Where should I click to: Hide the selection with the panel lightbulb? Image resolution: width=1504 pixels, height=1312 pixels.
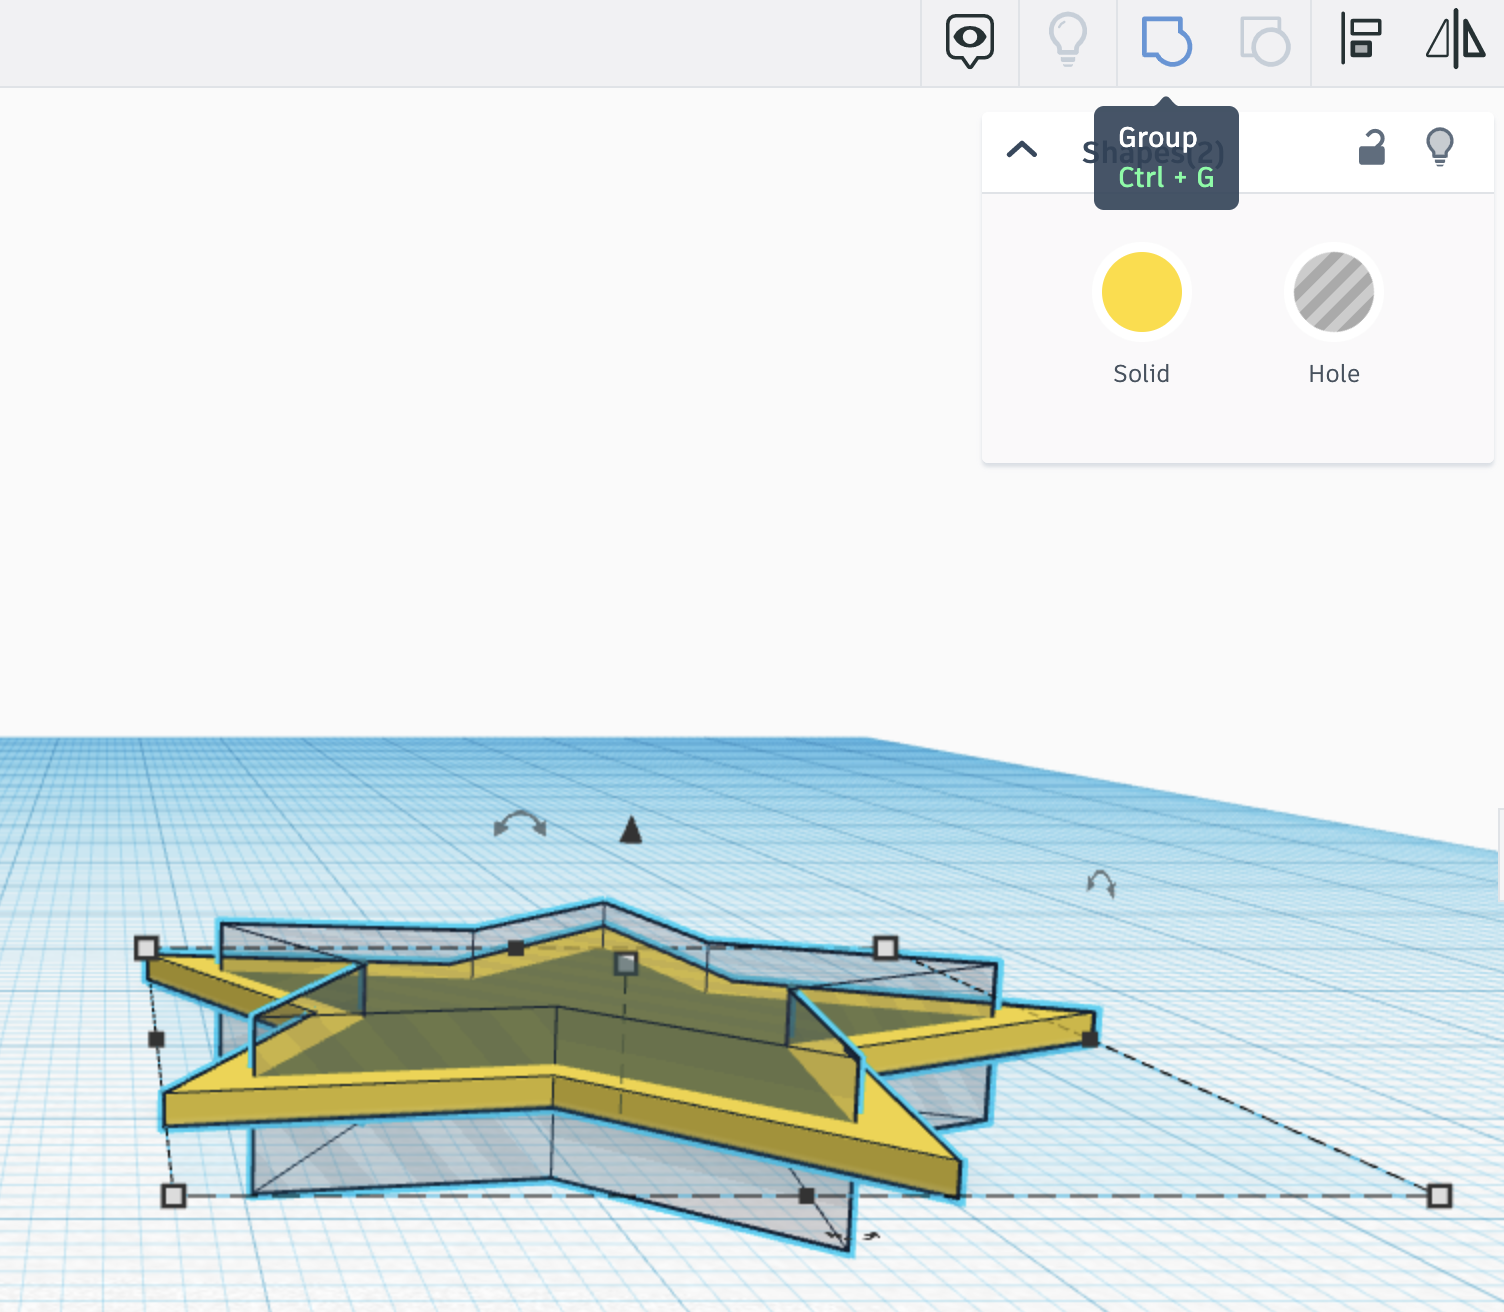(x=1440, y=148)
